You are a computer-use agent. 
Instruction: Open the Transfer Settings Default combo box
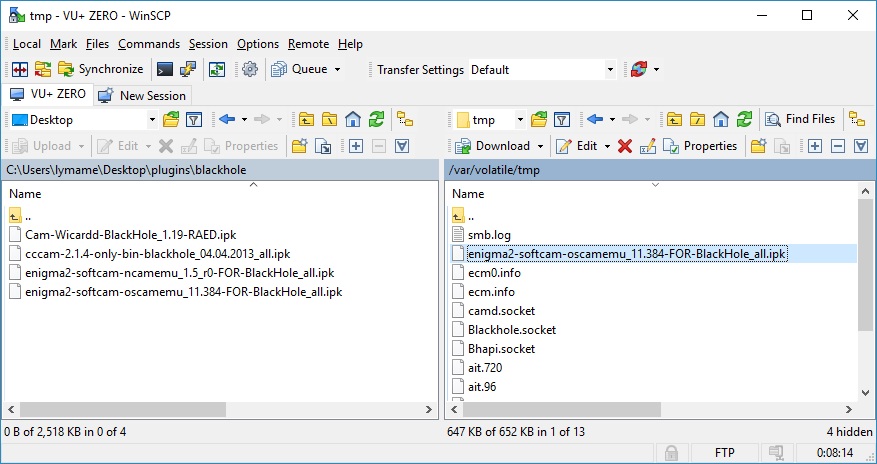click(543, 70)
